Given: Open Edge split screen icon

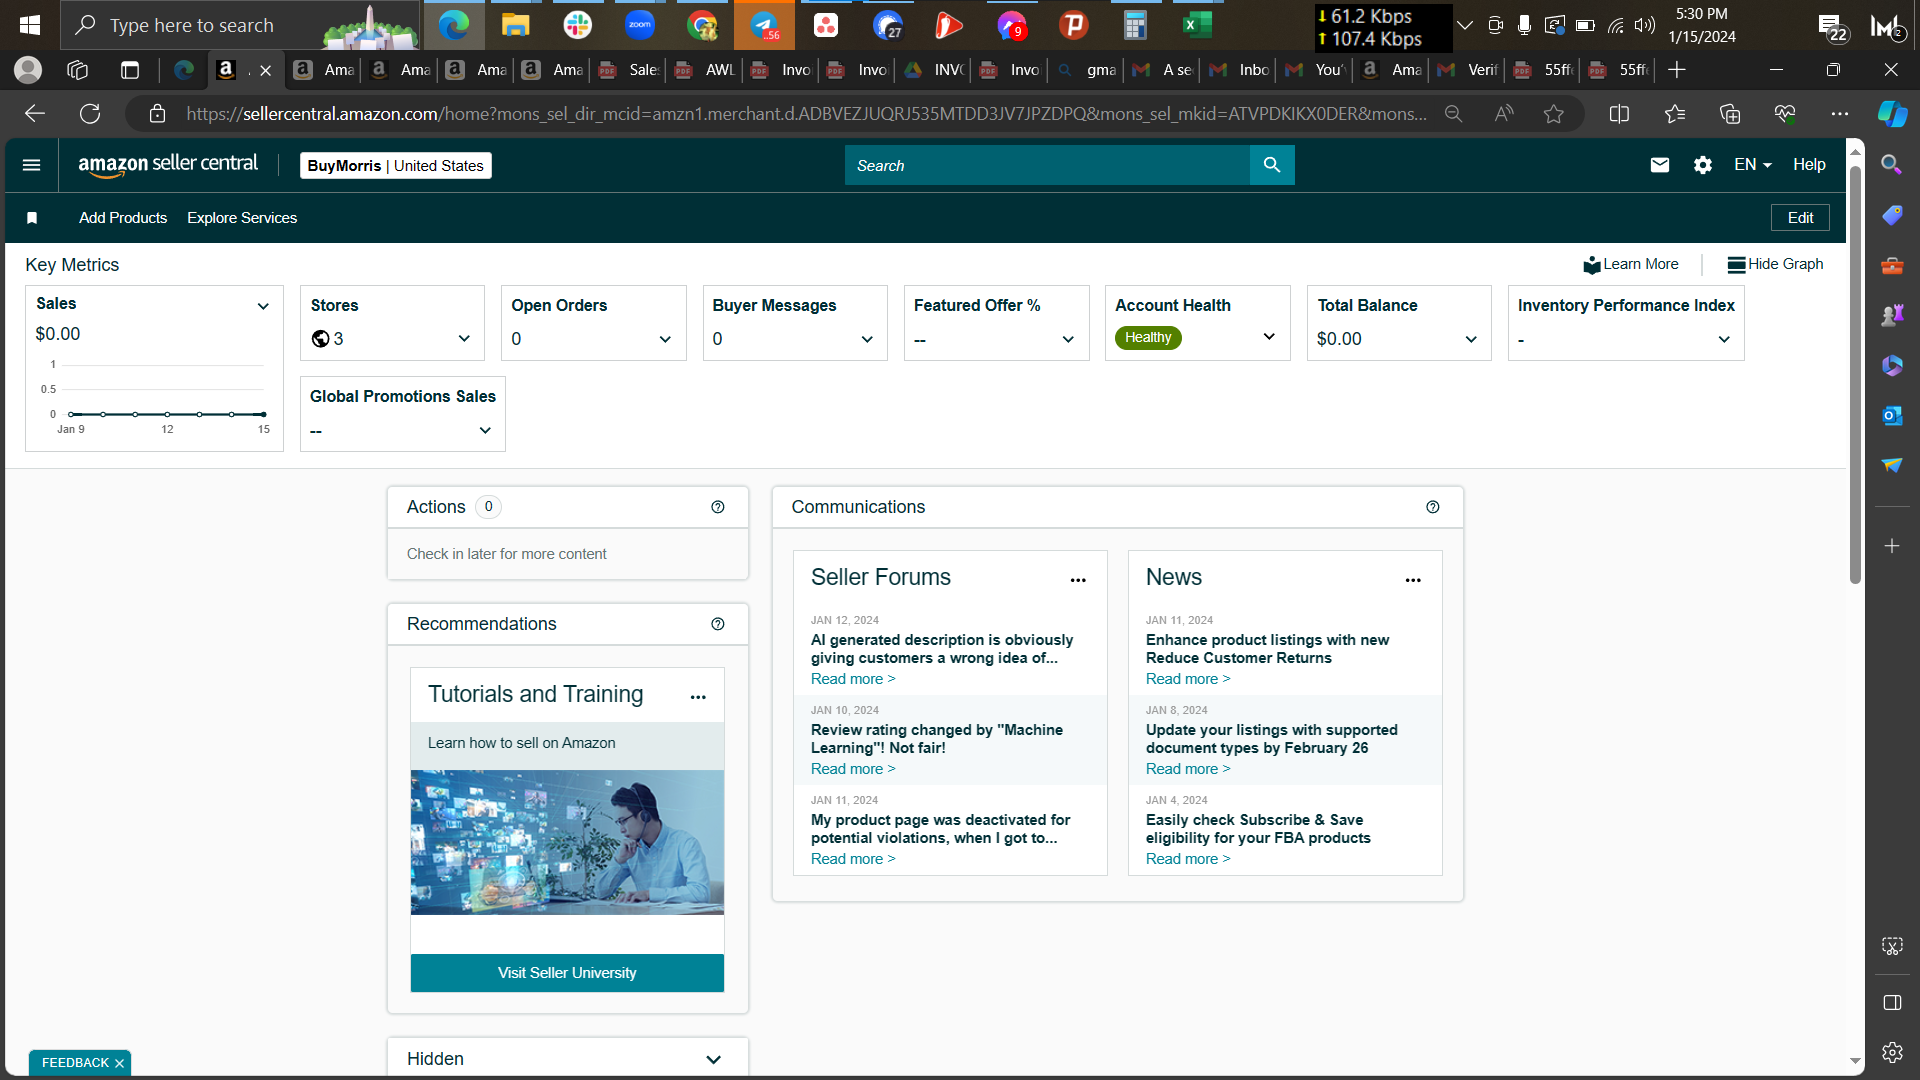Looking at the screenshot, I should pyautogui.click(x=1620, y=114).
